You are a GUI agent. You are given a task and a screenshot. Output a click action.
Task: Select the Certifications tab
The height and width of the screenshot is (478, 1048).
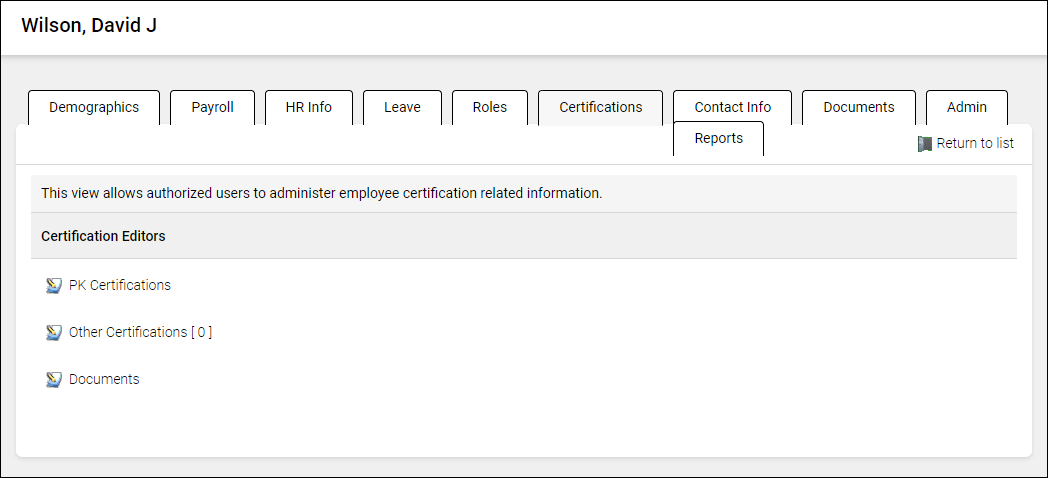click(x=600, y=107)
